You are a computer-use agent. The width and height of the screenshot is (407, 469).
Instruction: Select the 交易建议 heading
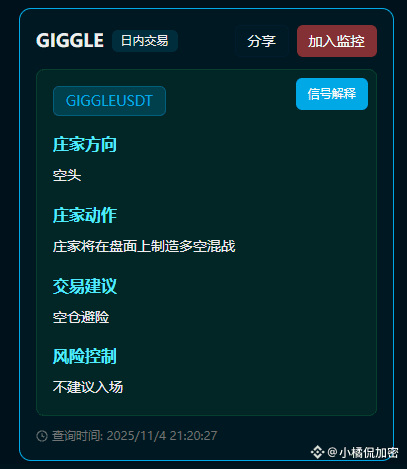85,286
